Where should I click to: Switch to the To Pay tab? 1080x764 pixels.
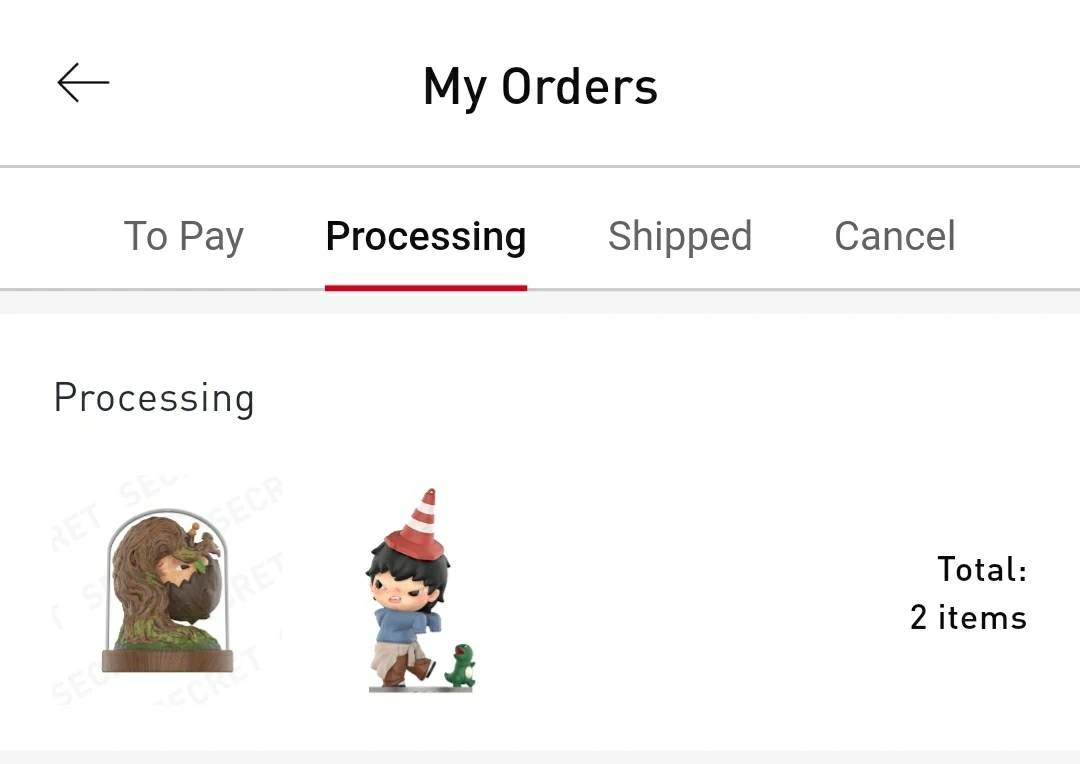tap(183, 236)
